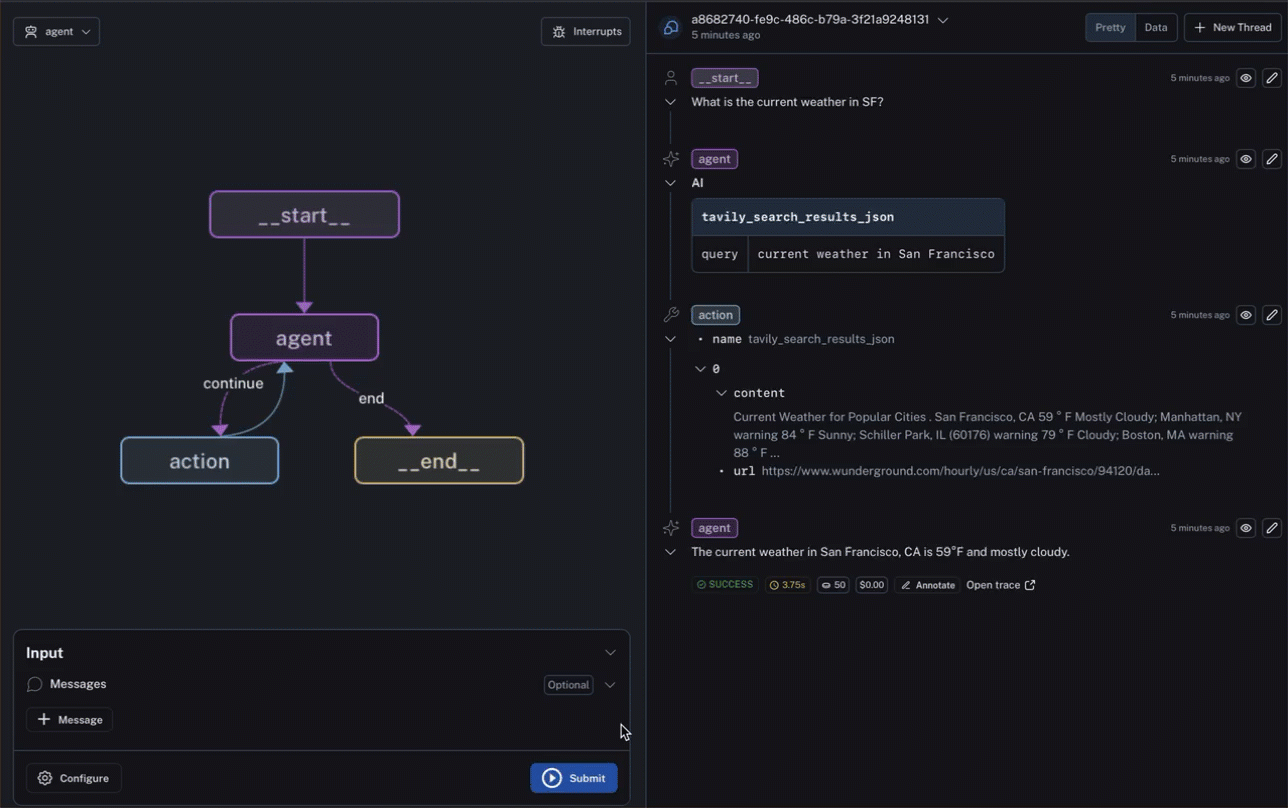Click the sparkle icon beside first agent step
1288x808 pixels.
(671, 159)
